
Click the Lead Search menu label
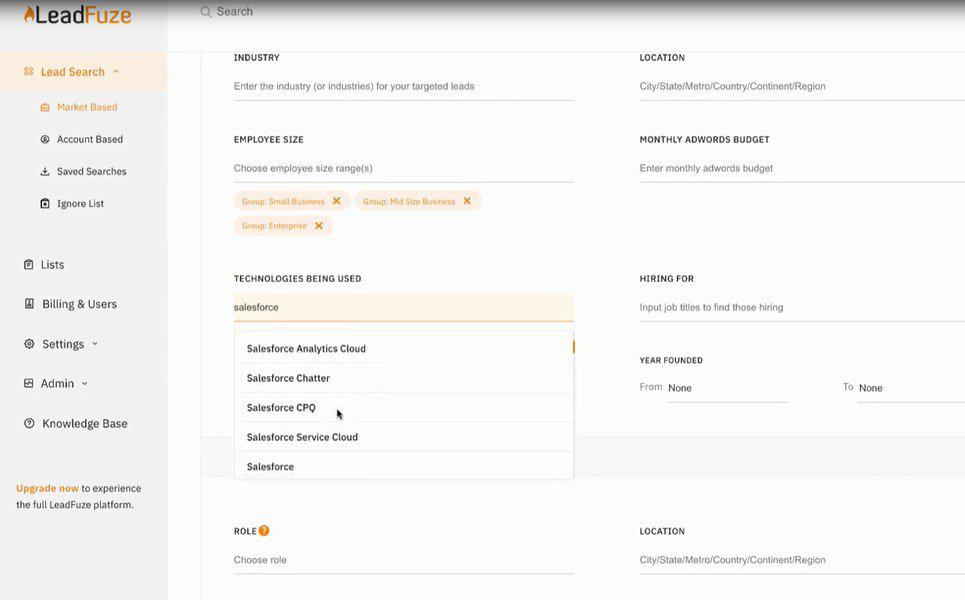73,71
